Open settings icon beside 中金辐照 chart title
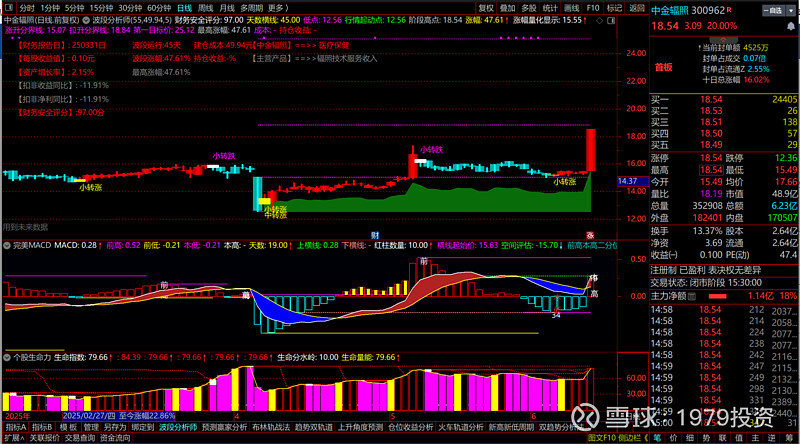 86,20
